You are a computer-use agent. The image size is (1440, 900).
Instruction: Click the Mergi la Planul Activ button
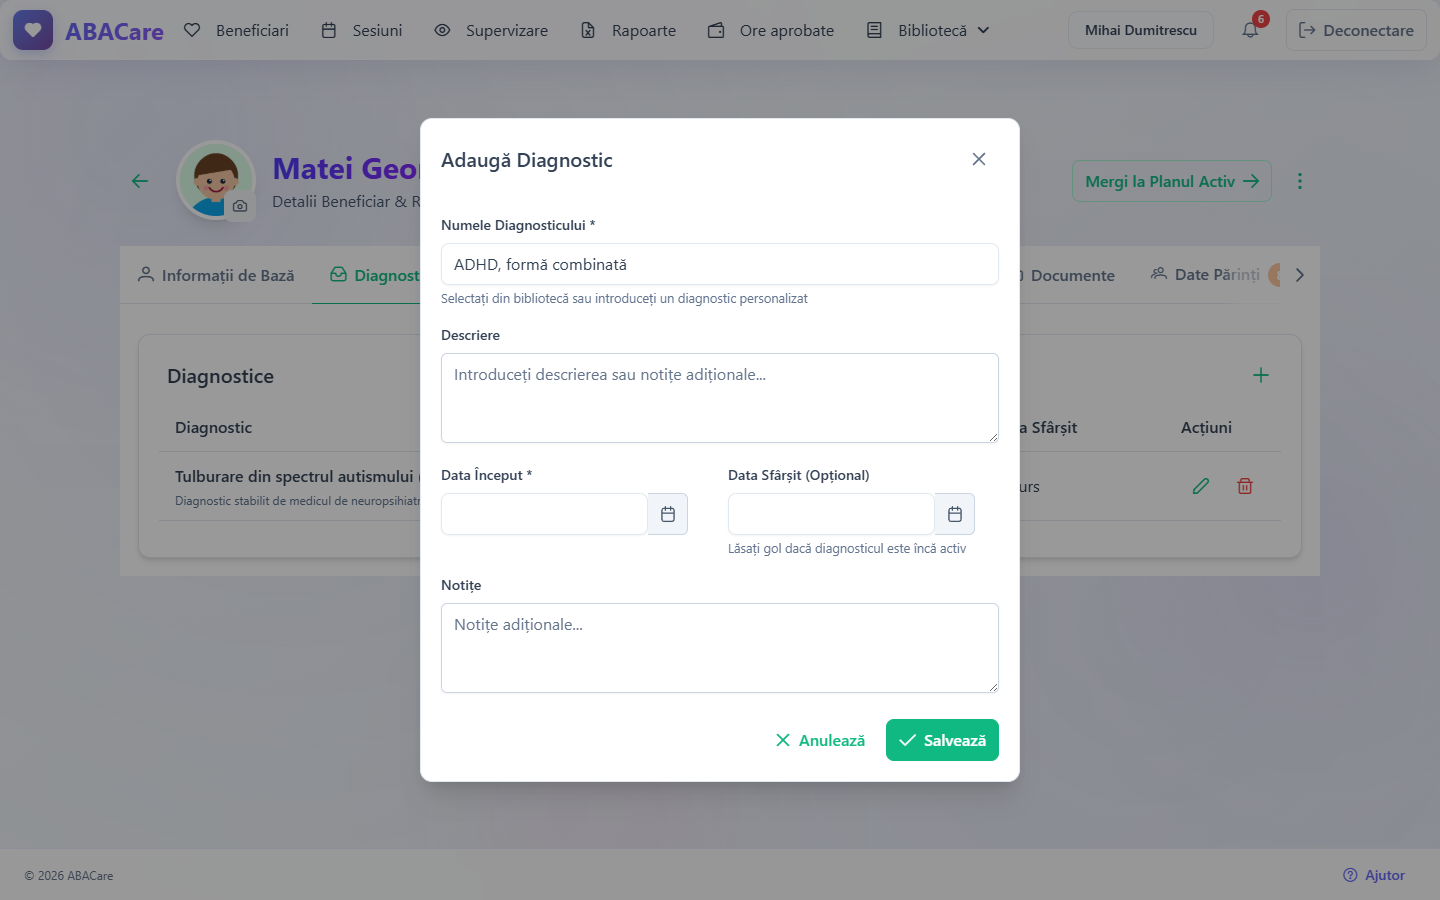click(1172, 181)
